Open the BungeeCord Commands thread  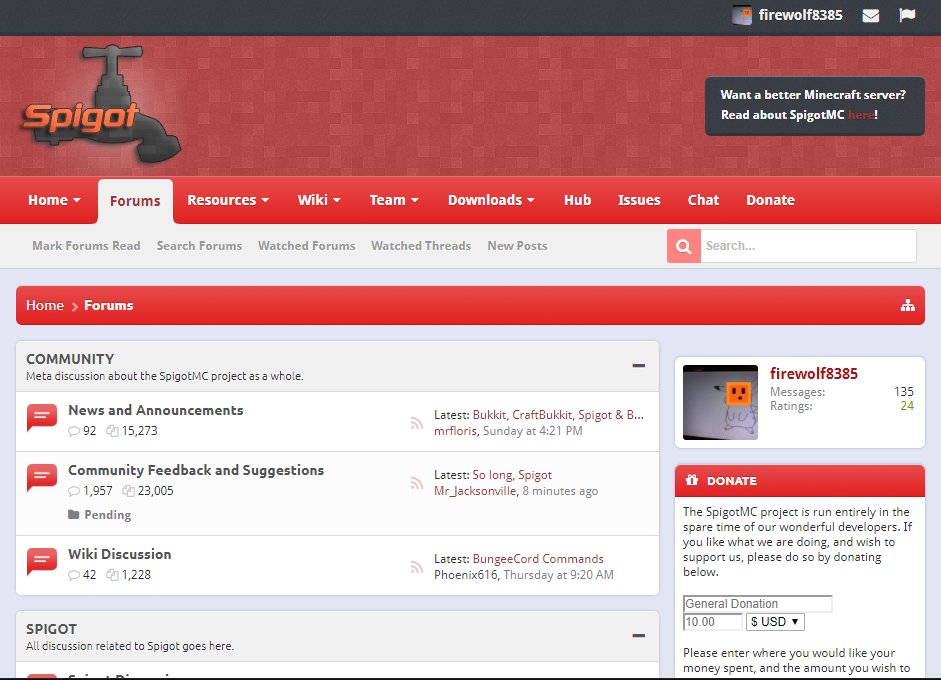(x=538, y=559)
